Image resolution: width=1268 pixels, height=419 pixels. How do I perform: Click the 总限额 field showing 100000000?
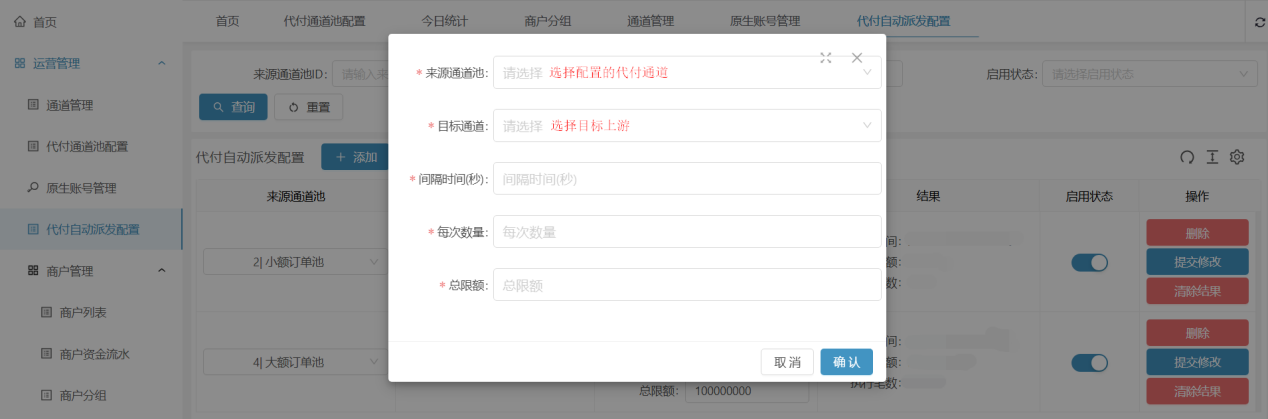[x=747, y=392]
